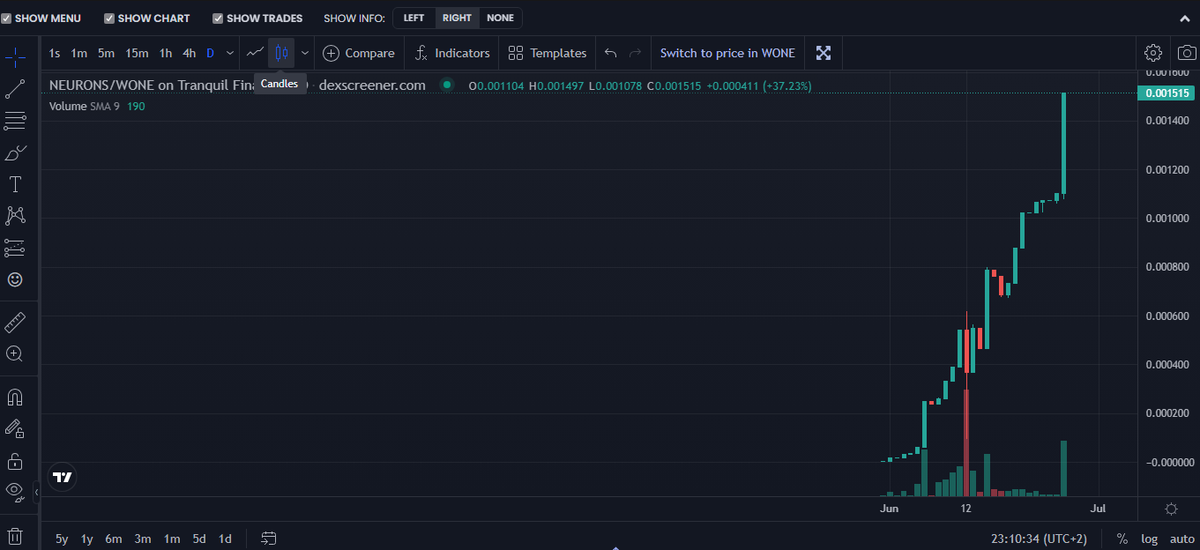Select the ruler measure tool
Viewport: 1200px width, 550px height.
tap(15, 322)
